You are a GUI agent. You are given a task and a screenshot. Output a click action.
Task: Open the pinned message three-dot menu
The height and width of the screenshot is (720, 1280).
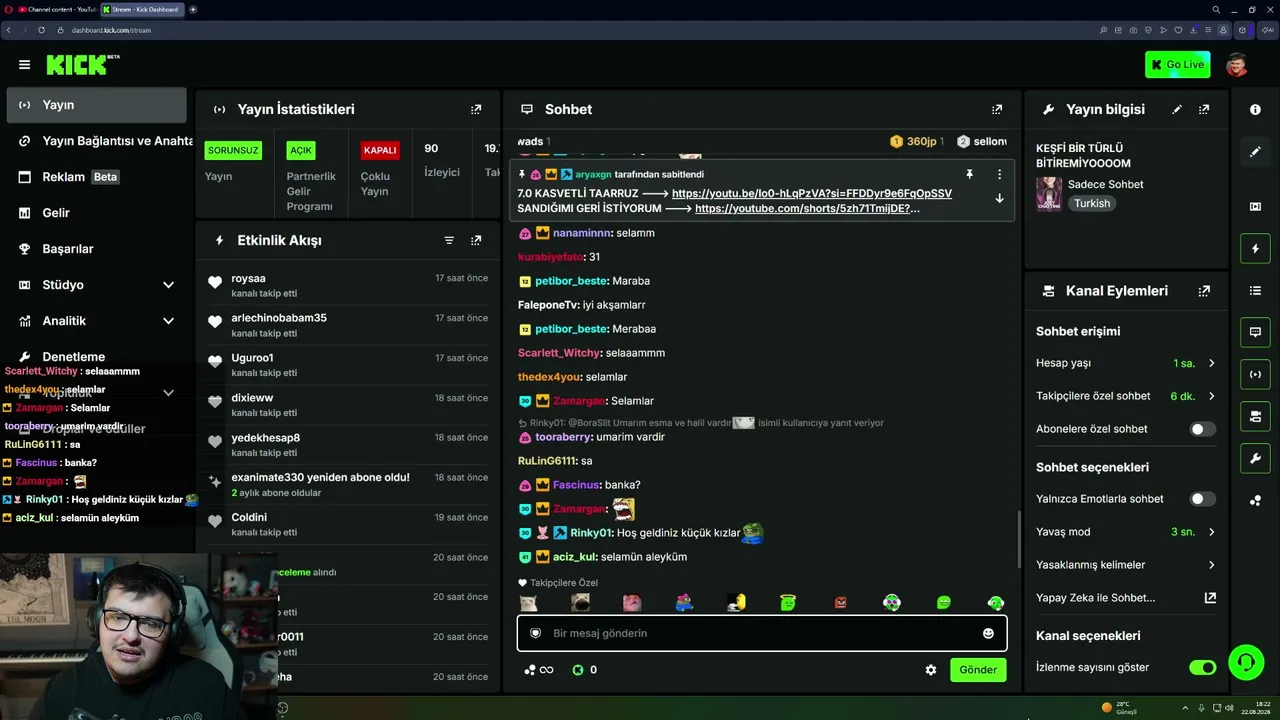coord(999,174)
